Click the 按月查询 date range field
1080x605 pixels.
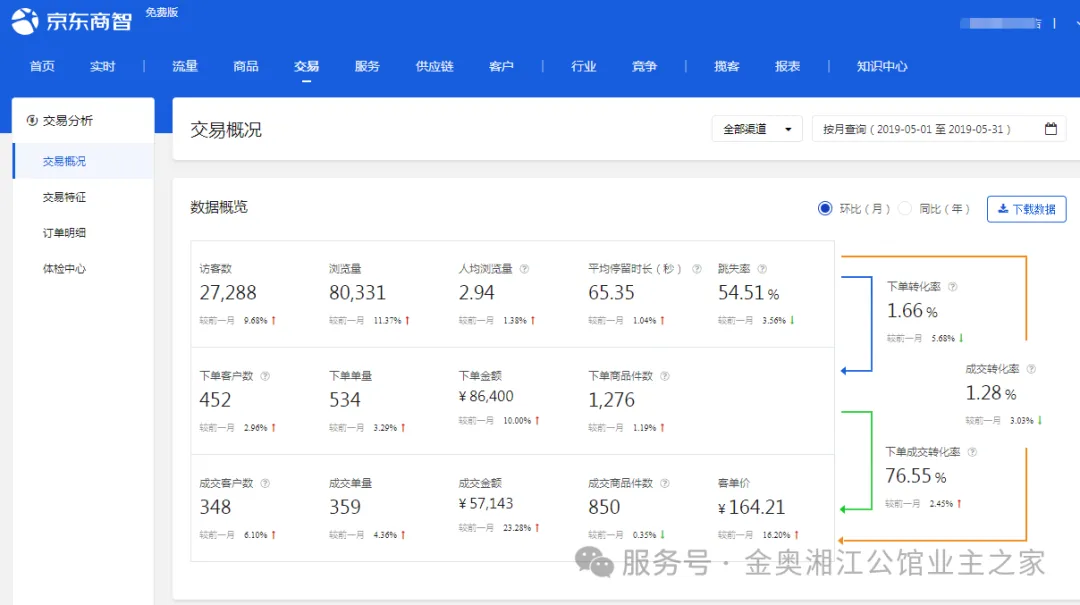click(x=925, y=129)
